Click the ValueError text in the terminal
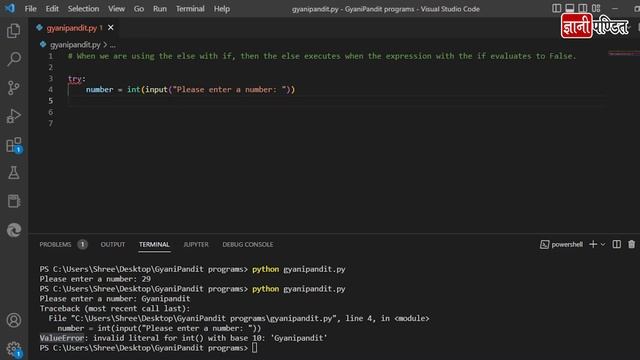Image resolution: width=640 pixels, height=360 pixels. point(62,338)
